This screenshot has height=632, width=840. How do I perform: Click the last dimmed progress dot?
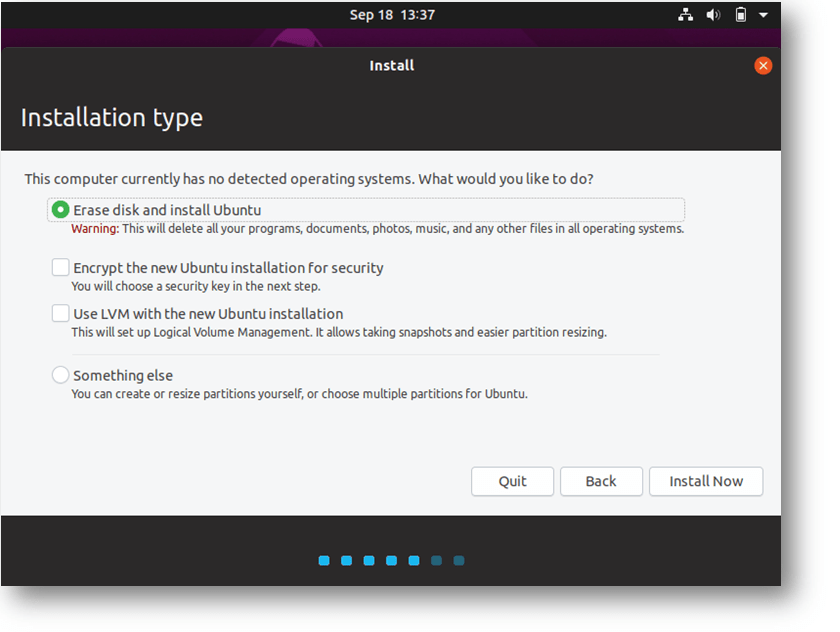(x=459, y=560)
